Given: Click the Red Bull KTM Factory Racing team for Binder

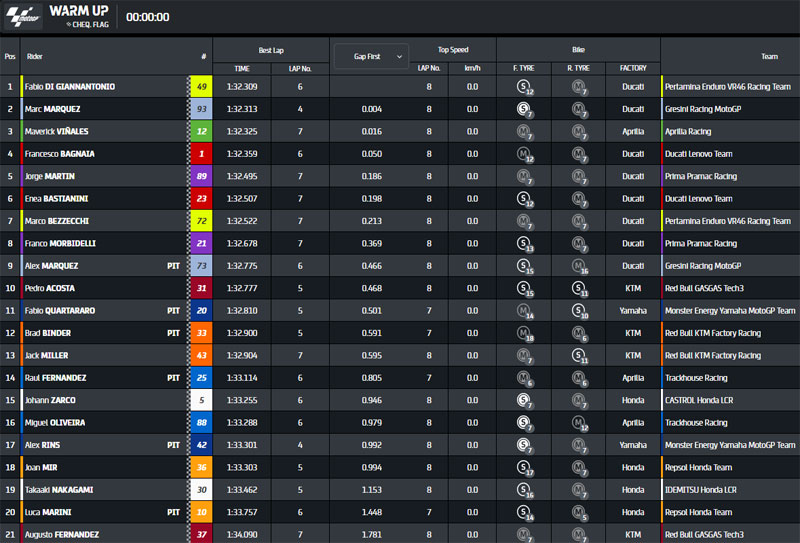Looking at the screenshot, I should pyautogui.click(x=712, y=333).
